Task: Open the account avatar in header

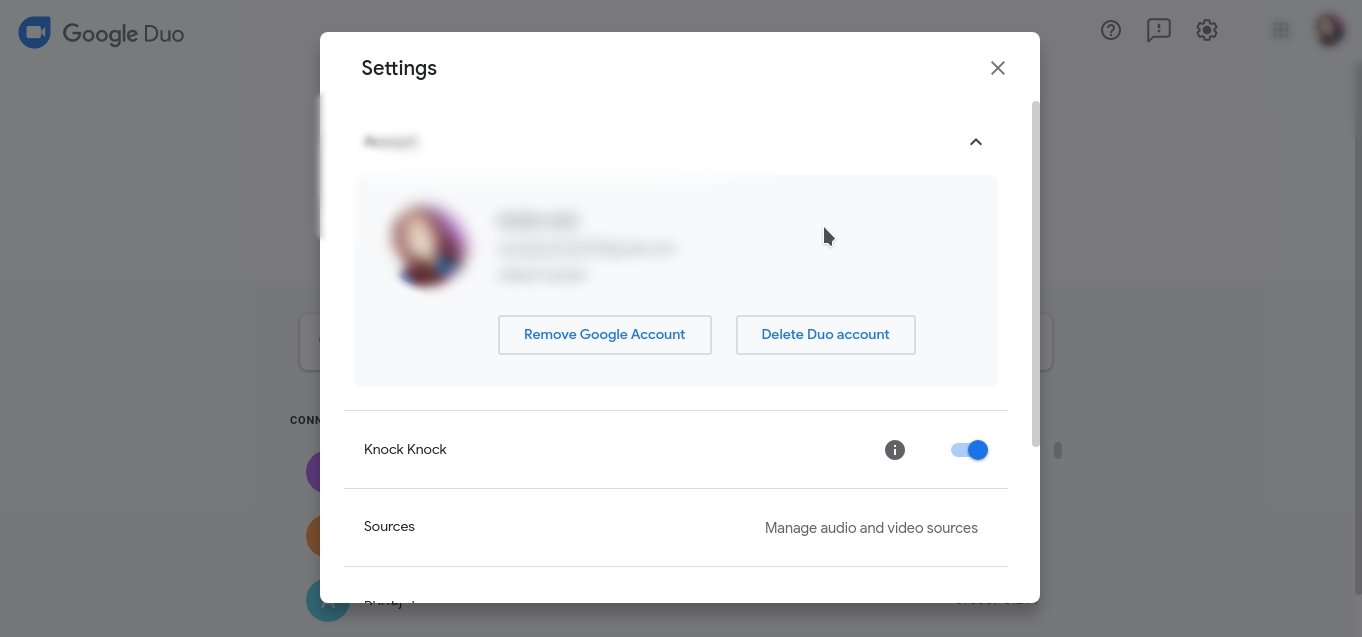Action: (1329, 30)
